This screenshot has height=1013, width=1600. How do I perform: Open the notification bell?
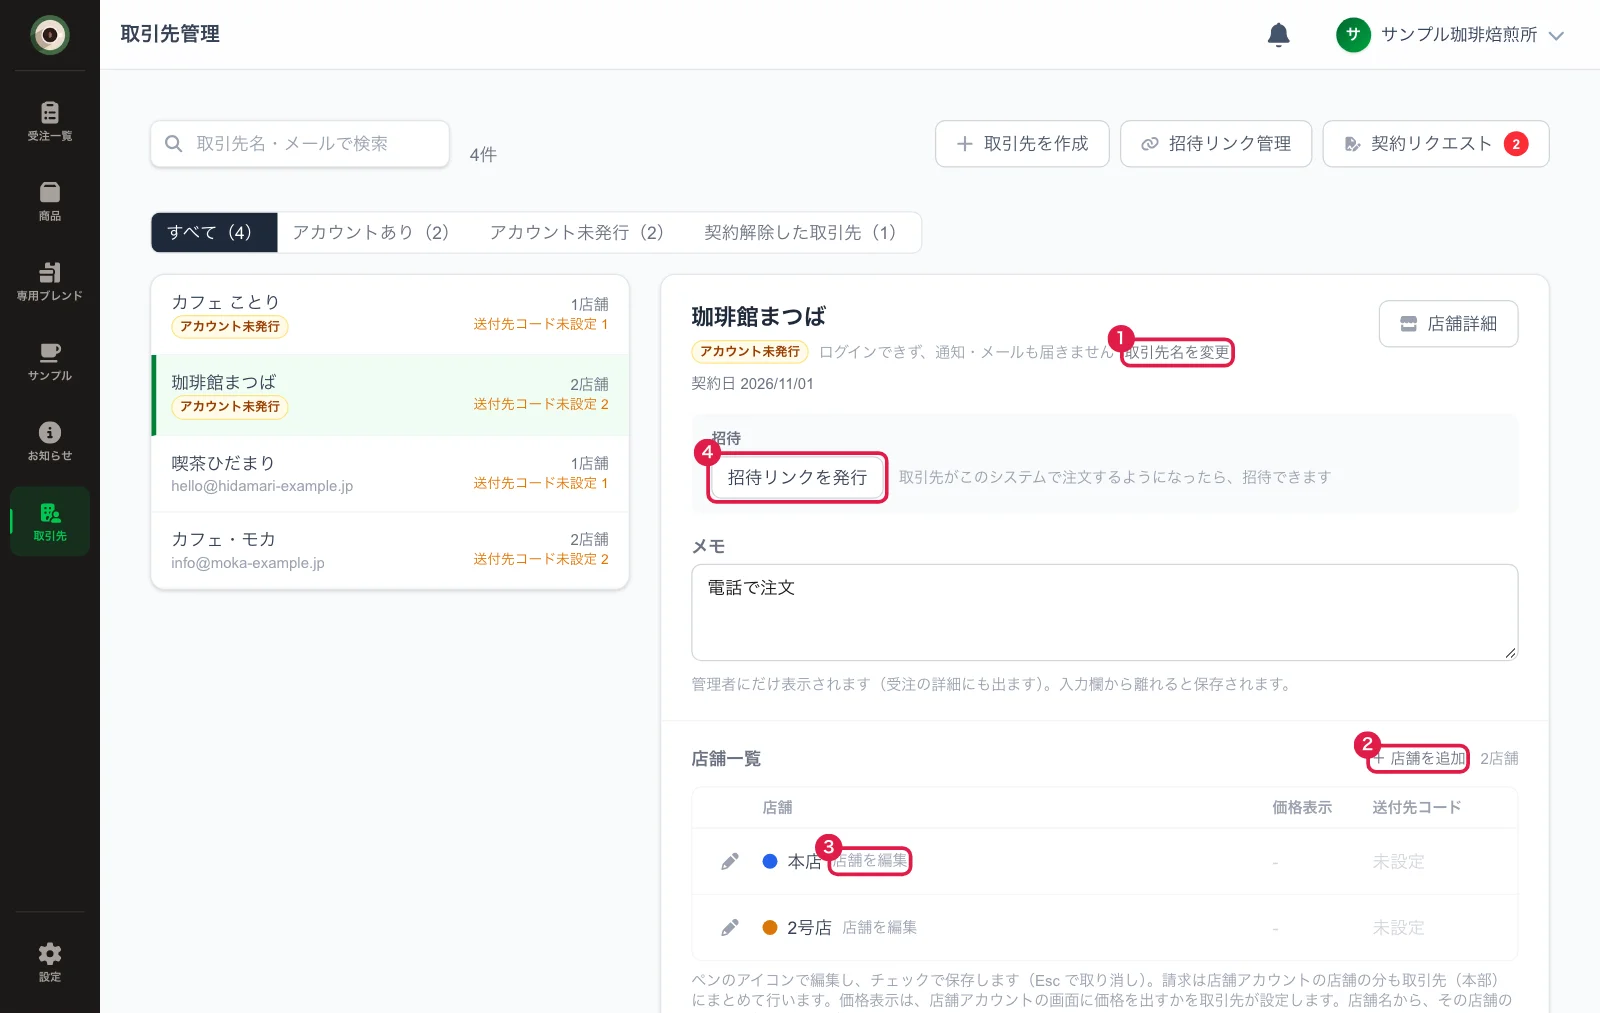point(1278,35)
